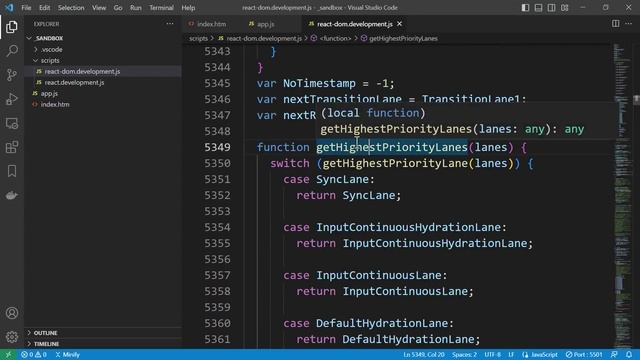The height and width of the screenshot is (360, 640).
Task: Click remote window icon in status bar
Action: (8, 355)
